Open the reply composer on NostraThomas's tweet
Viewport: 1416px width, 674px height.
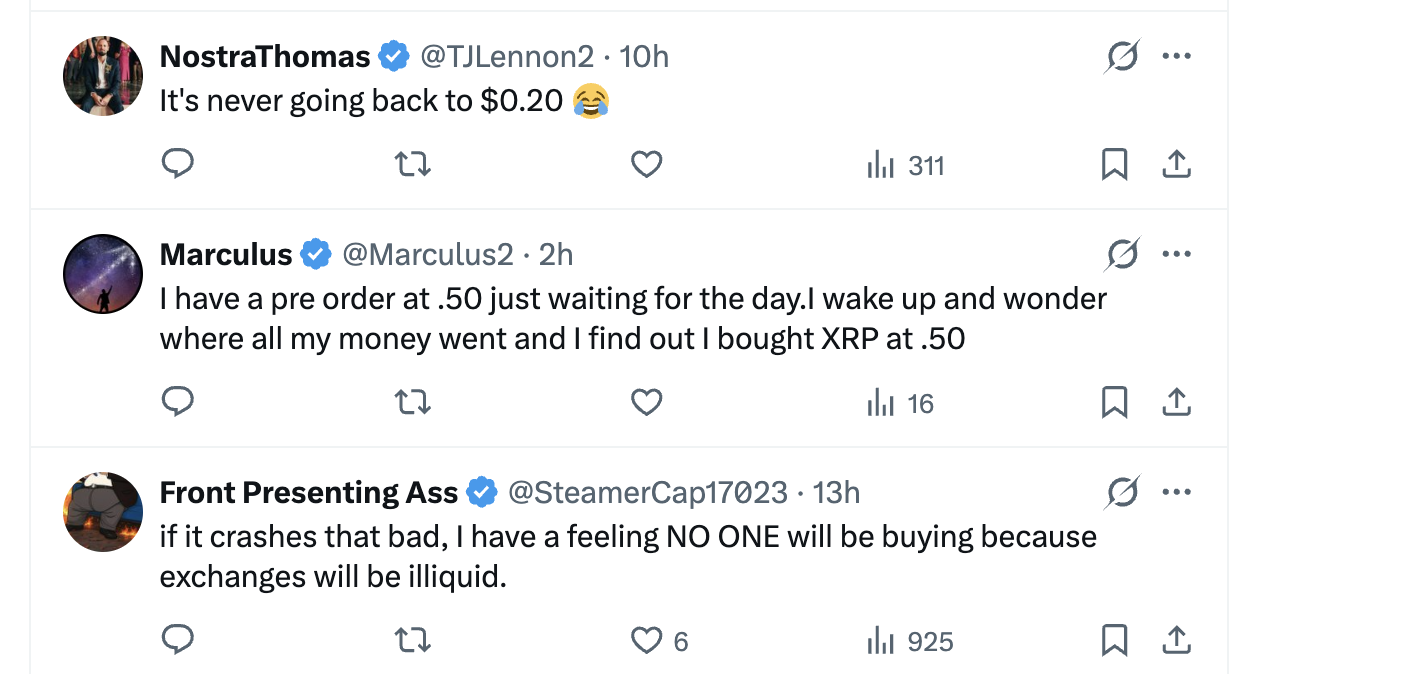pyautogui.click(x=178, y=163)
